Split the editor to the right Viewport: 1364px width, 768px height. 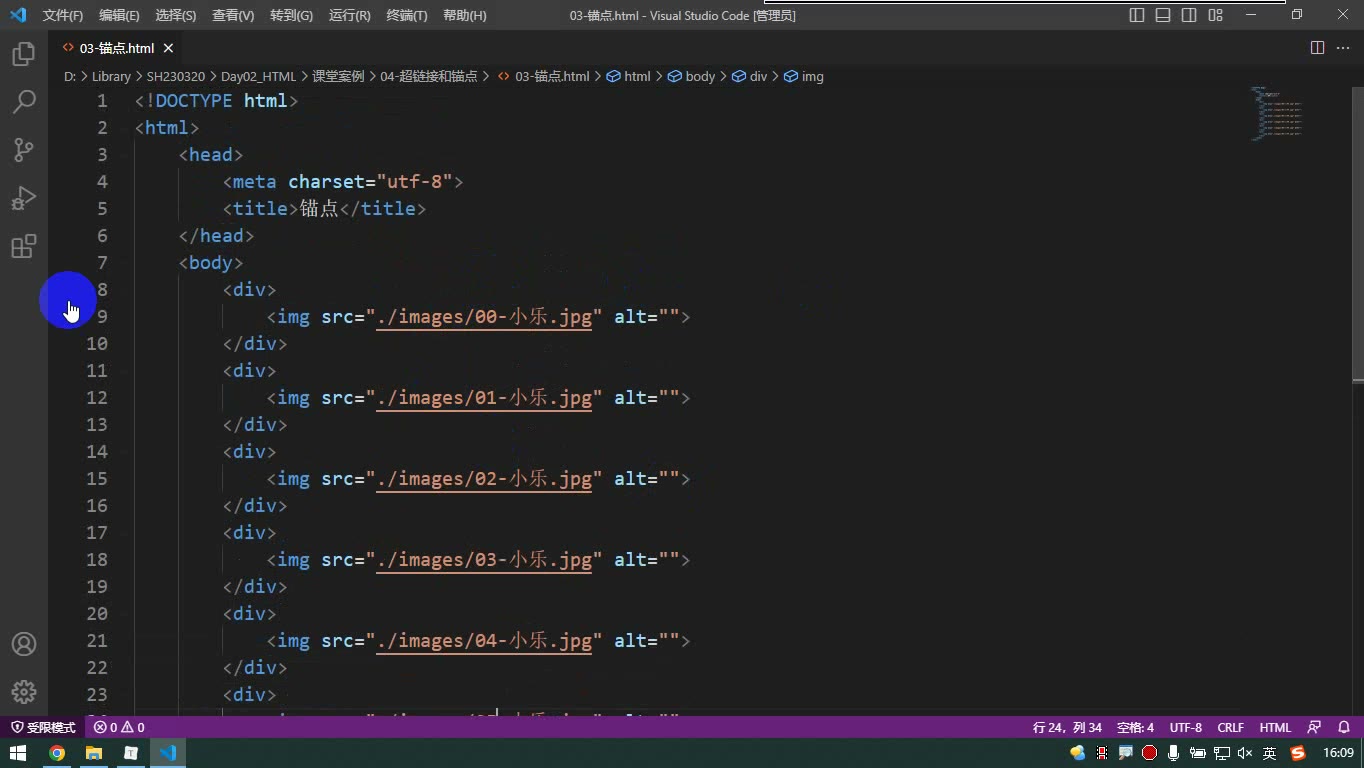coord(1317,48)
